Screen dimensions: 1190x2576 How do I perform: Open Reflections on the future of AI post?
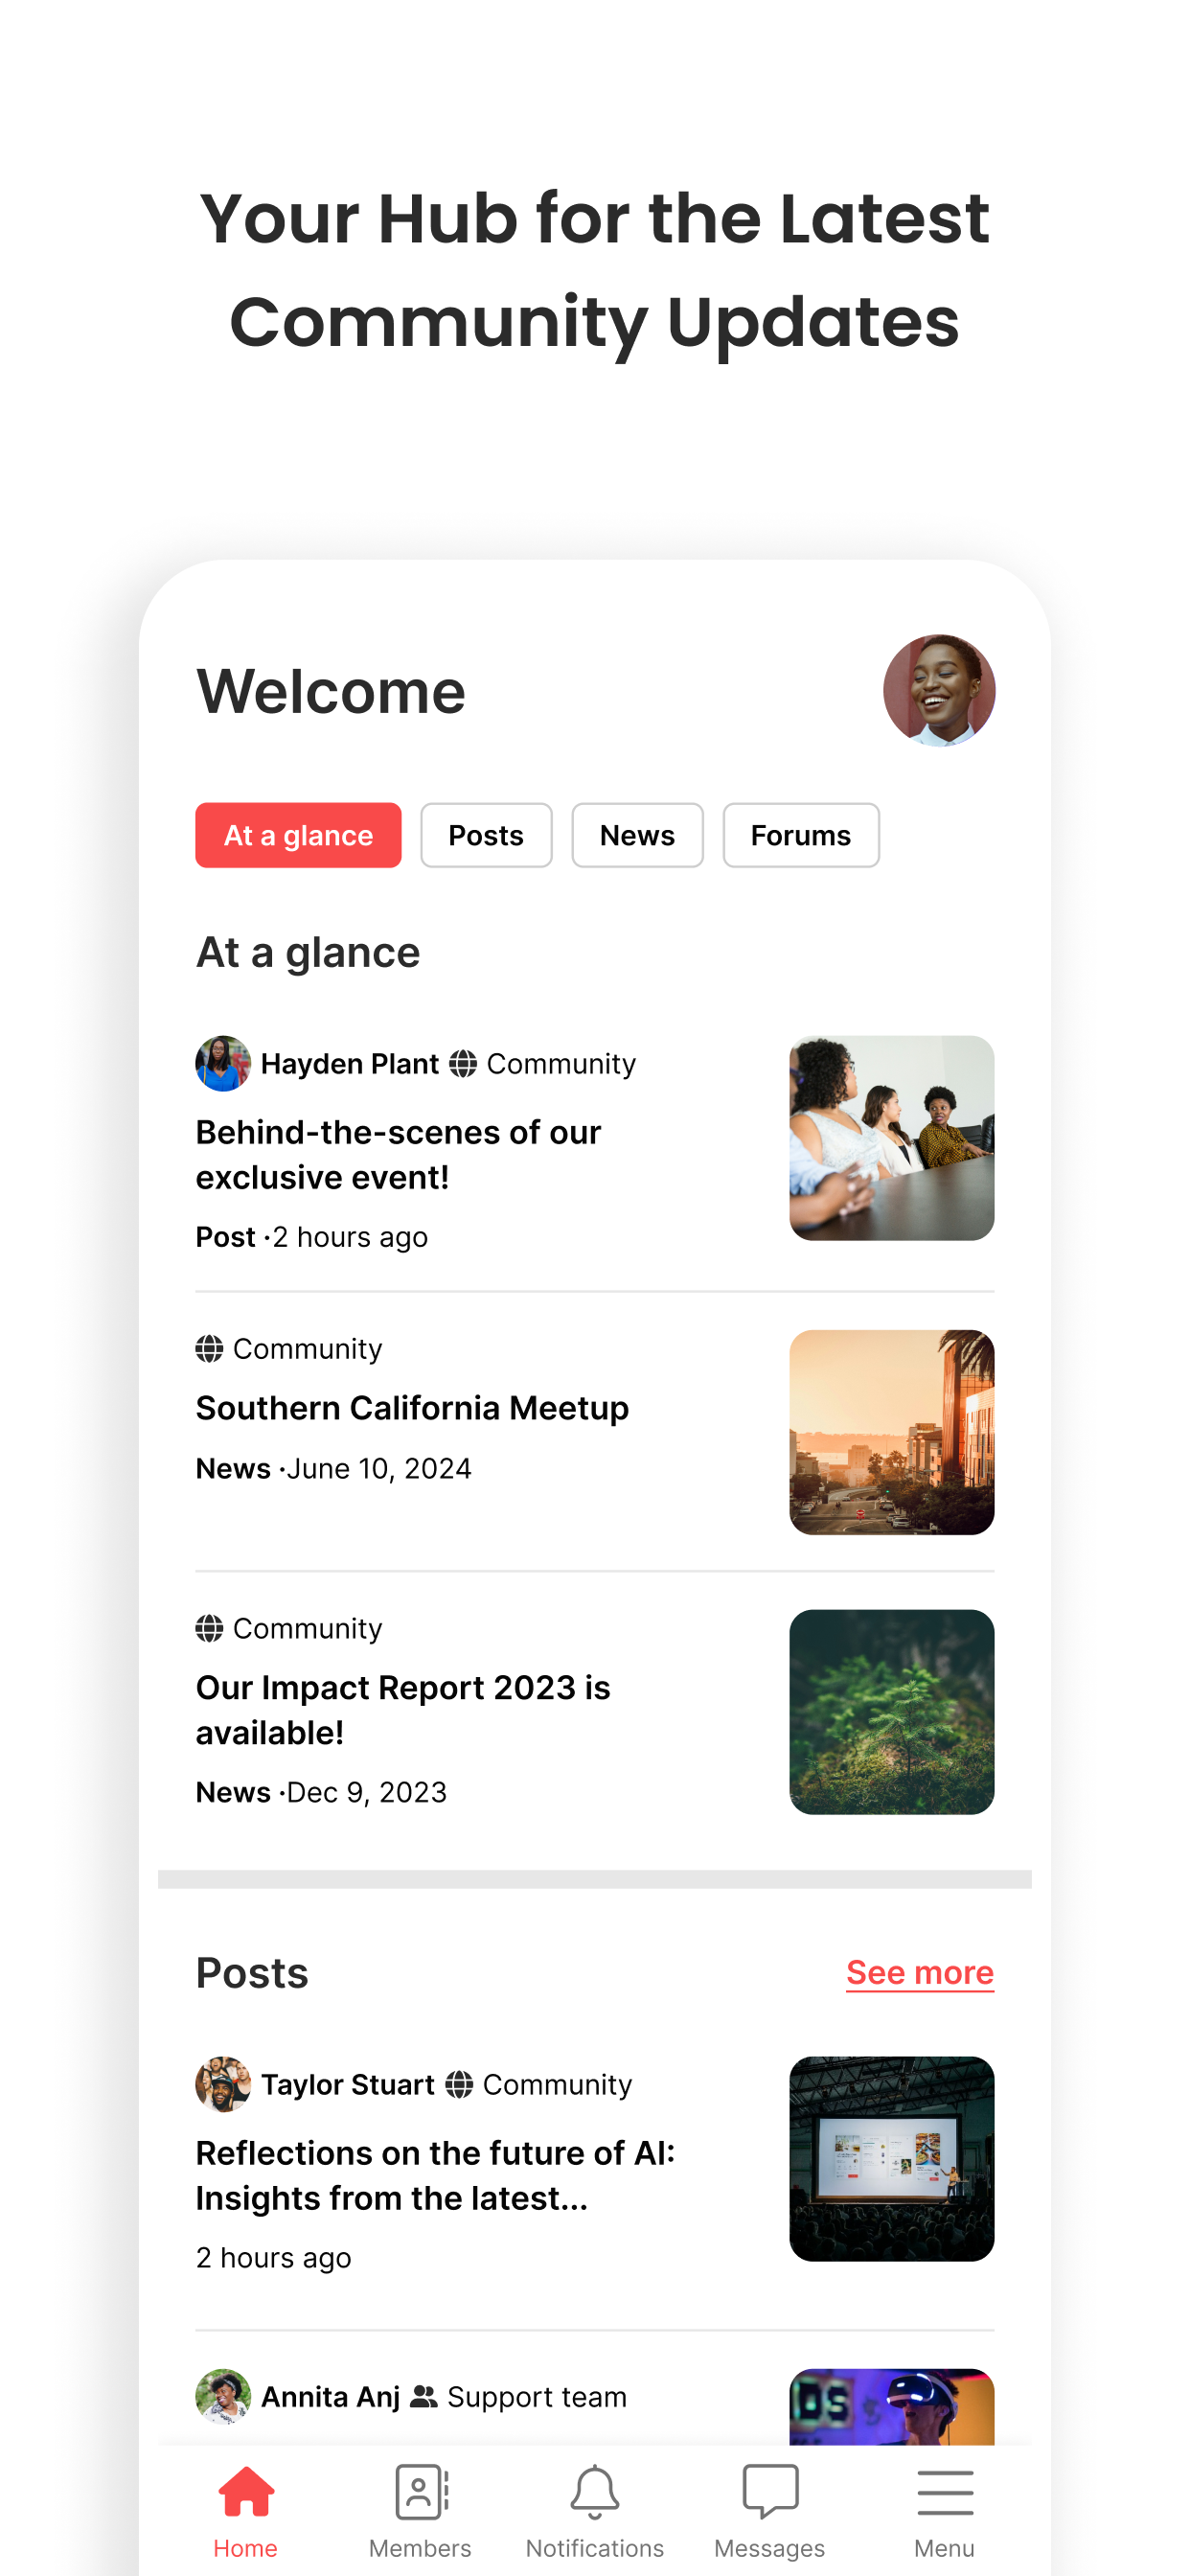coord(435,2175)
